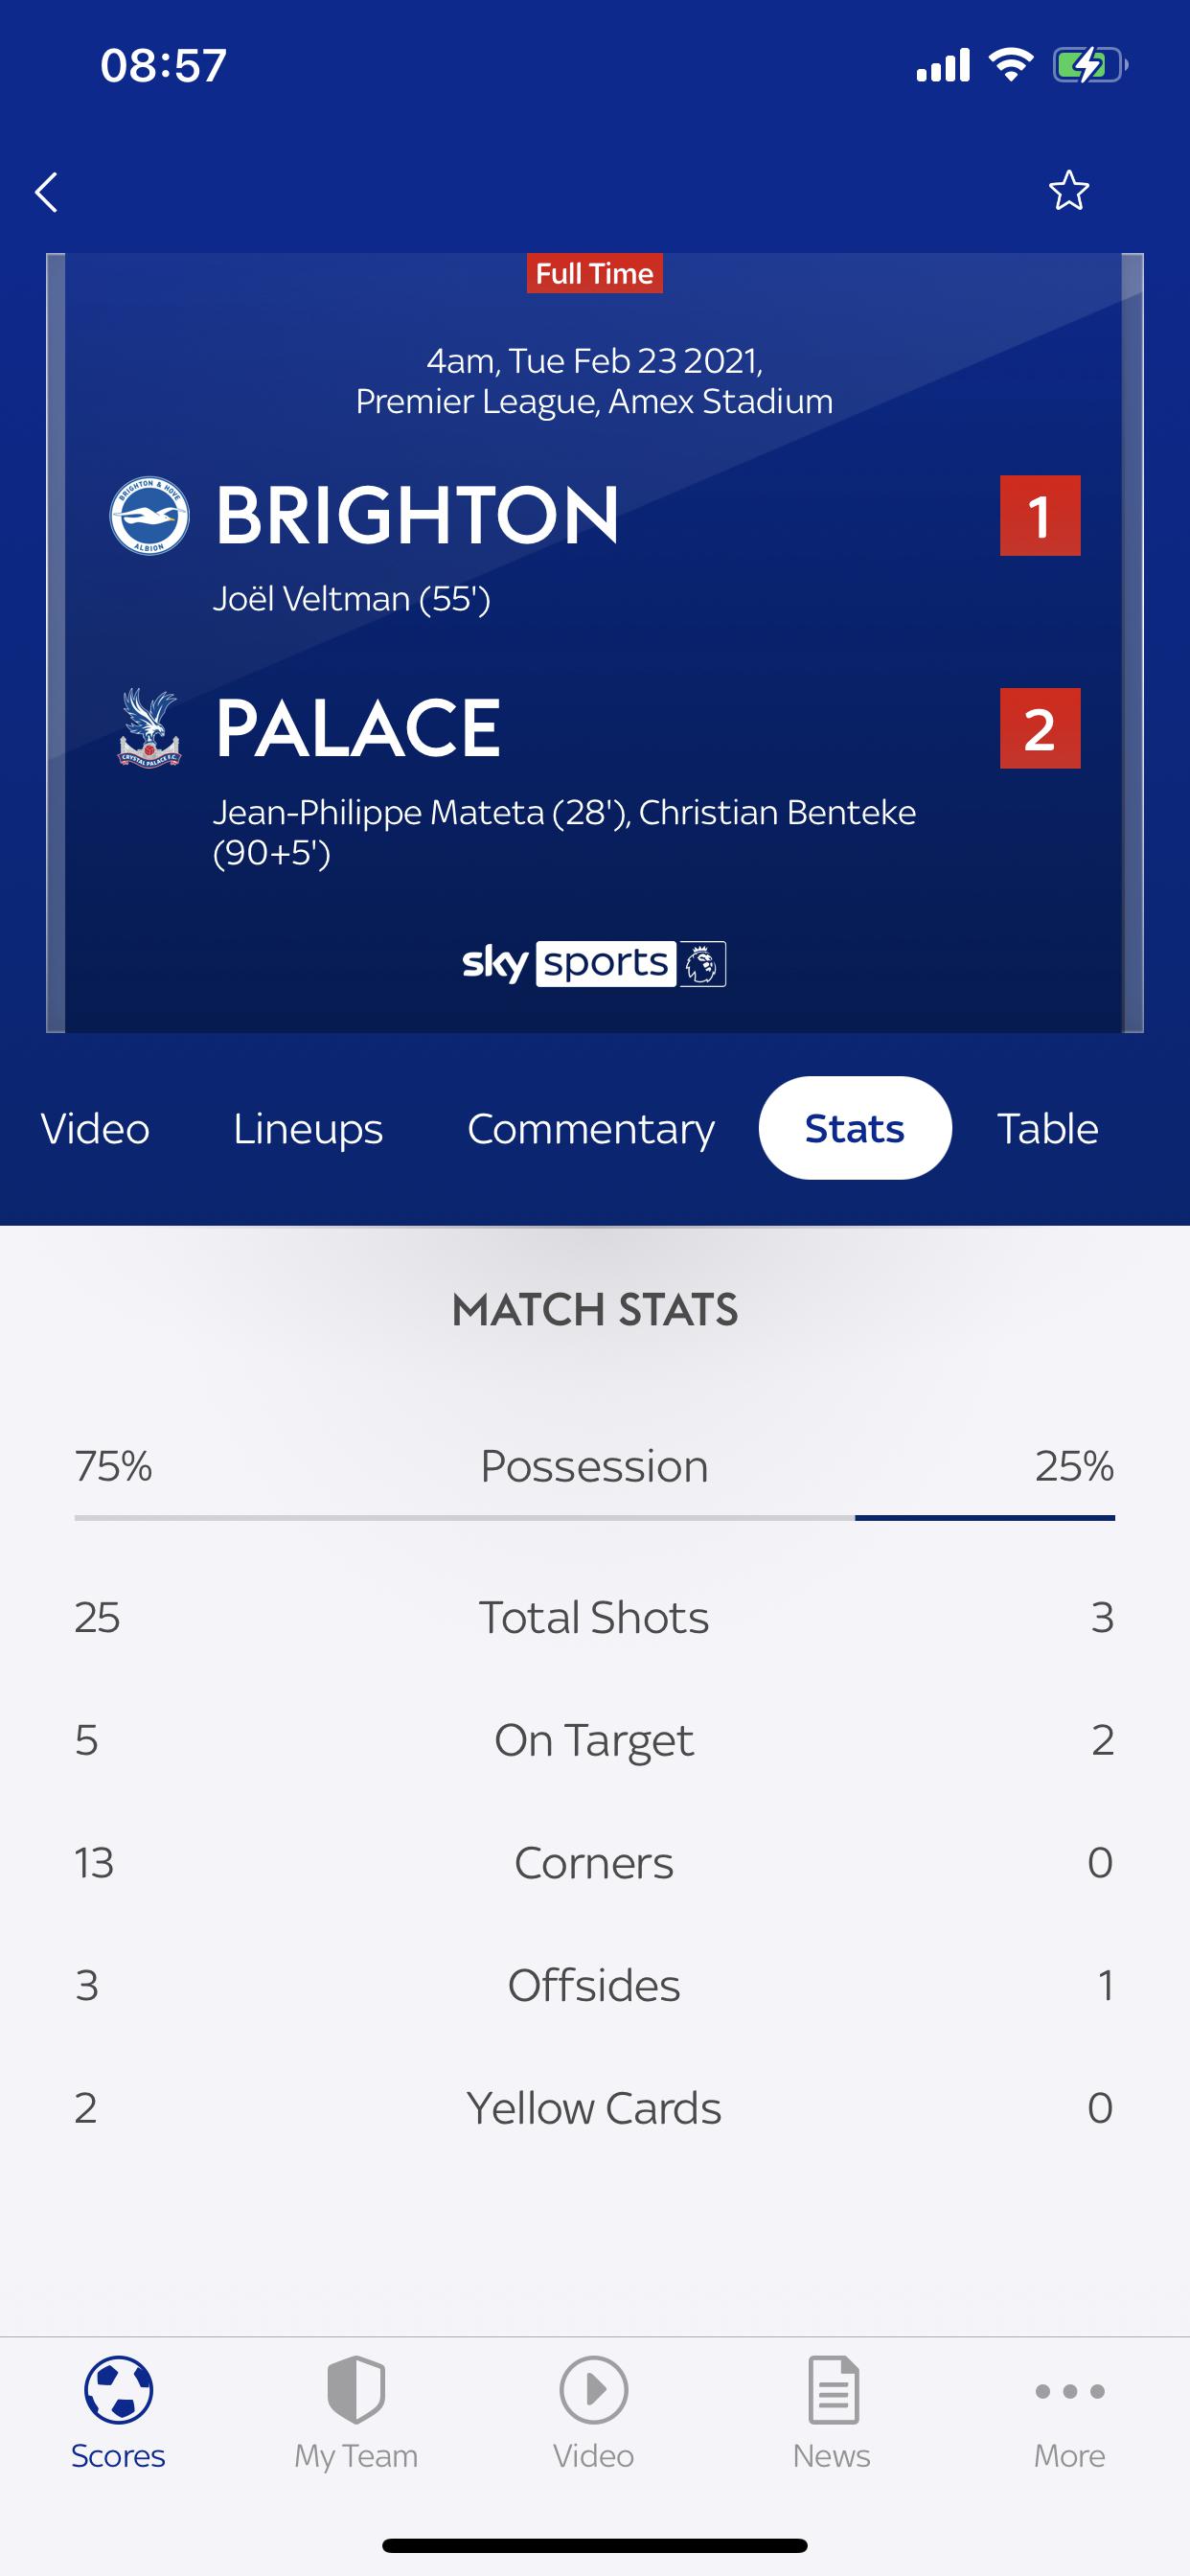Tap the Possession percentage bar

point(594,1517)
